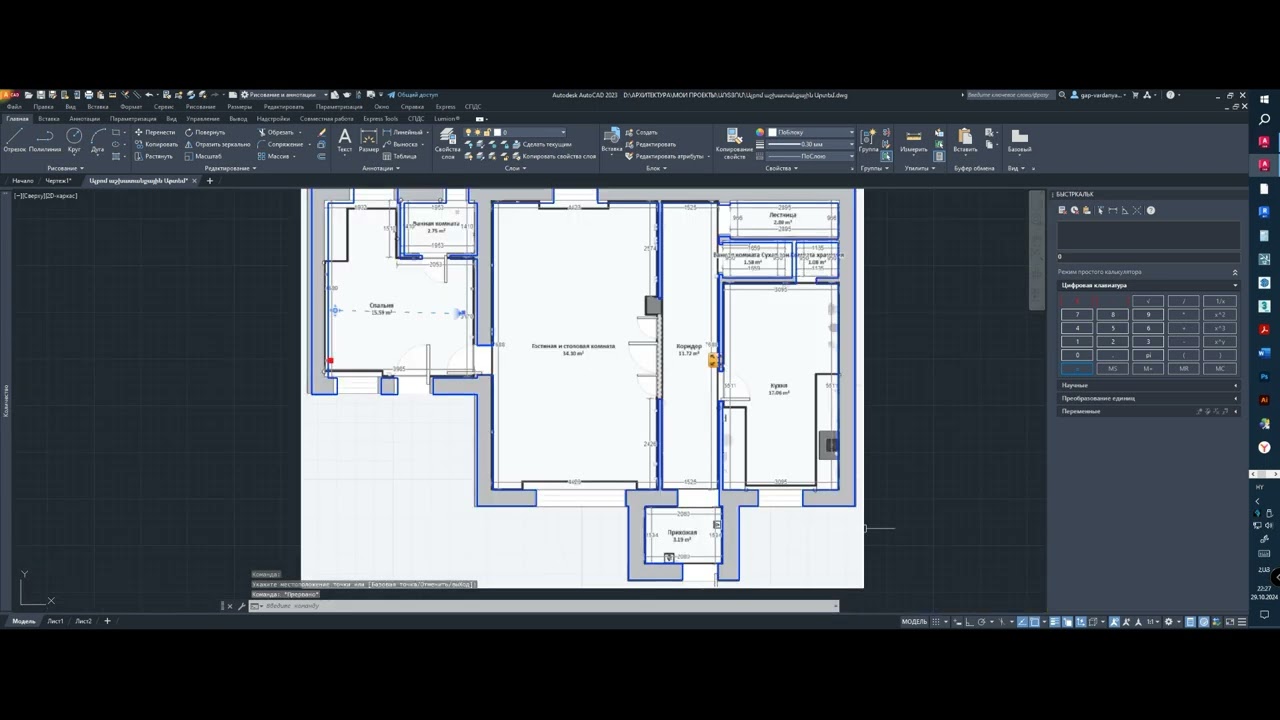
Task: Click the calculator key pi
Action: coord(1148,355)
